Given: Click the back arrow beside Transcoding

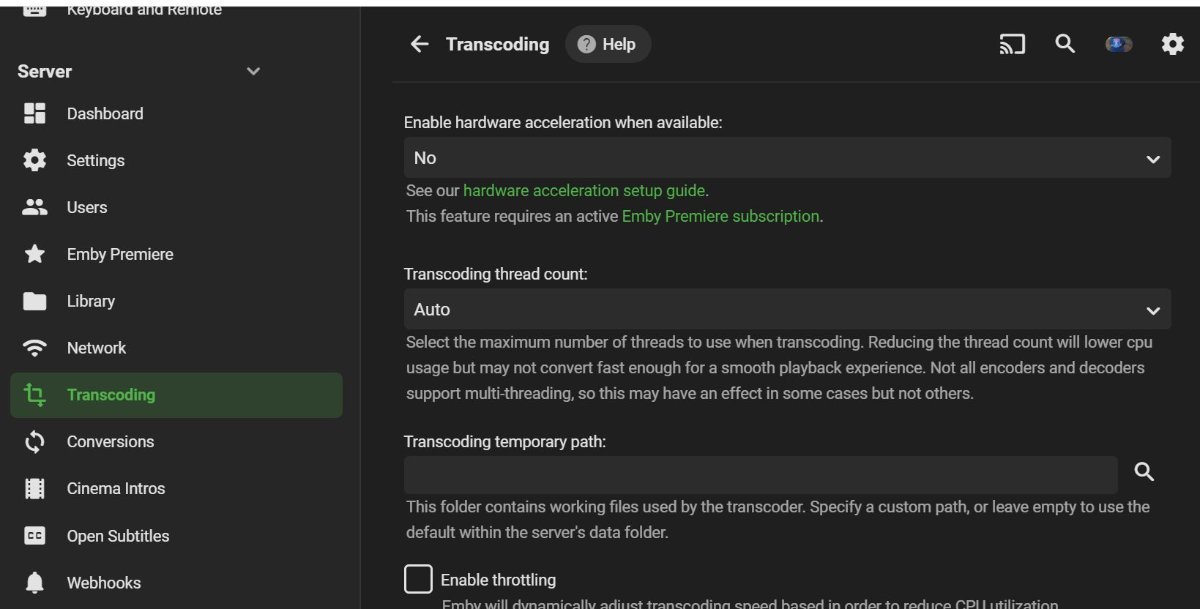Looking at the screenshot, I should point(420,44).
